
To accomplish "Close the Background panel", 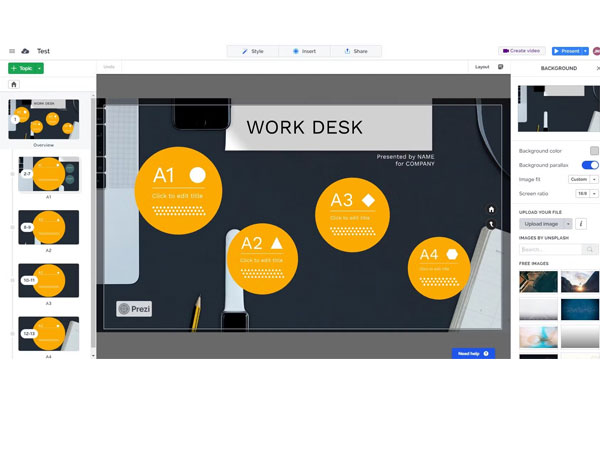I will click(x=597, y=68).
